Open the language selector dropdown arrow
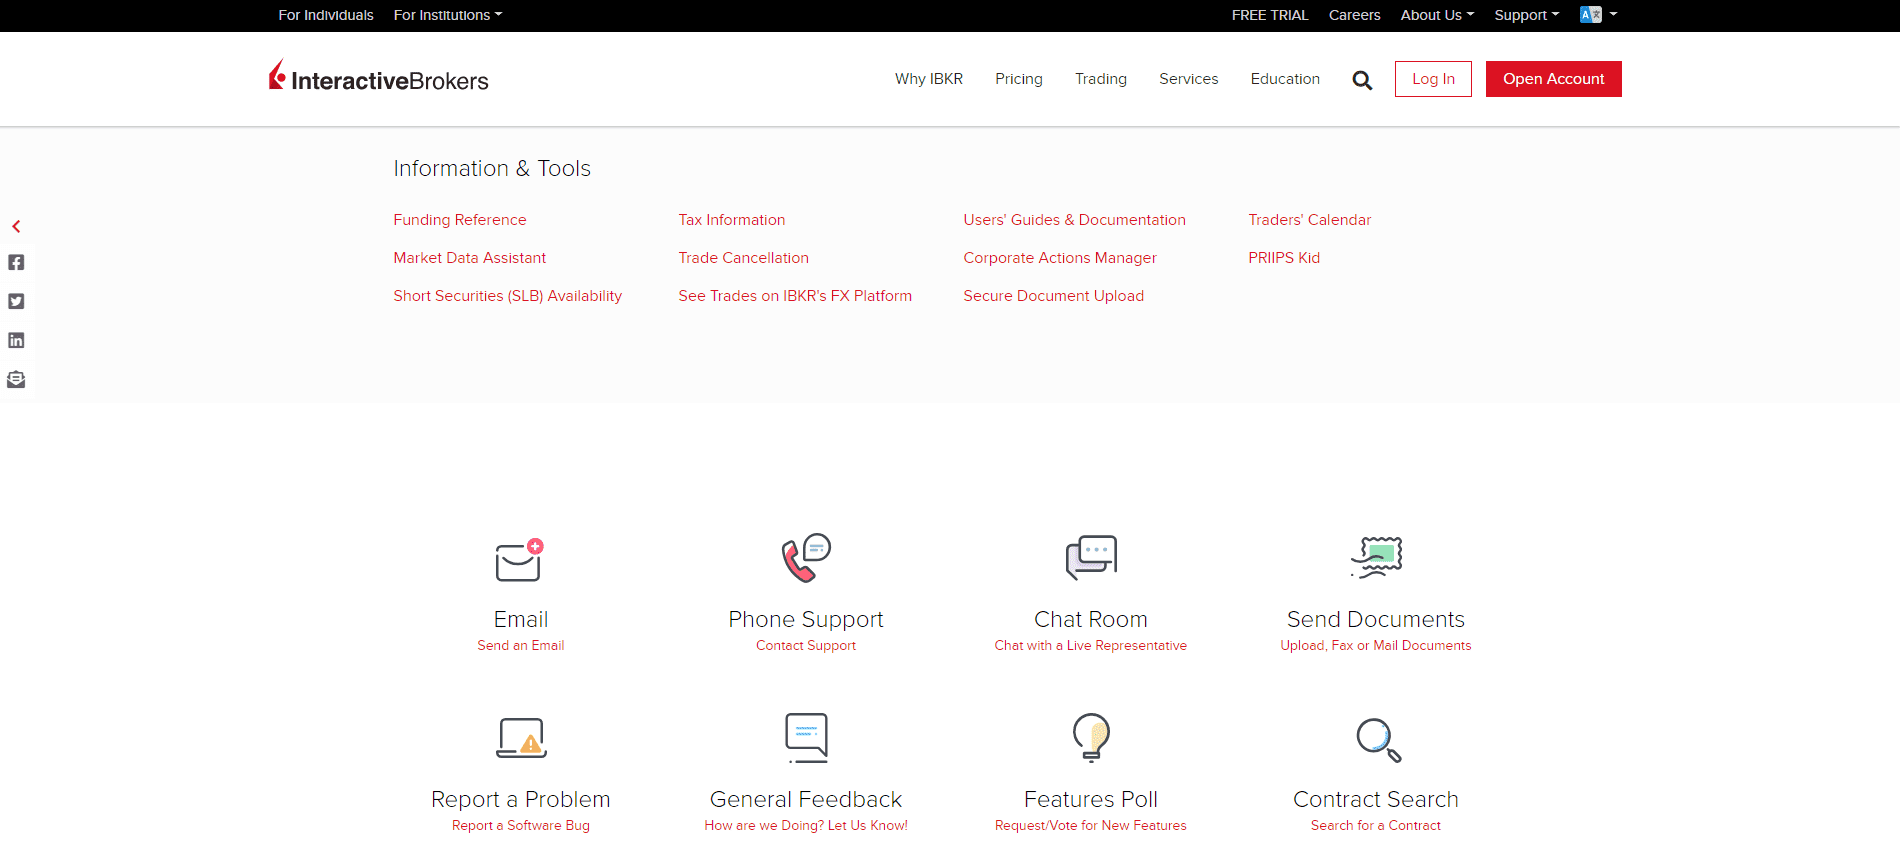The width and height of the screenshot is (1900, 850). 1613,14
